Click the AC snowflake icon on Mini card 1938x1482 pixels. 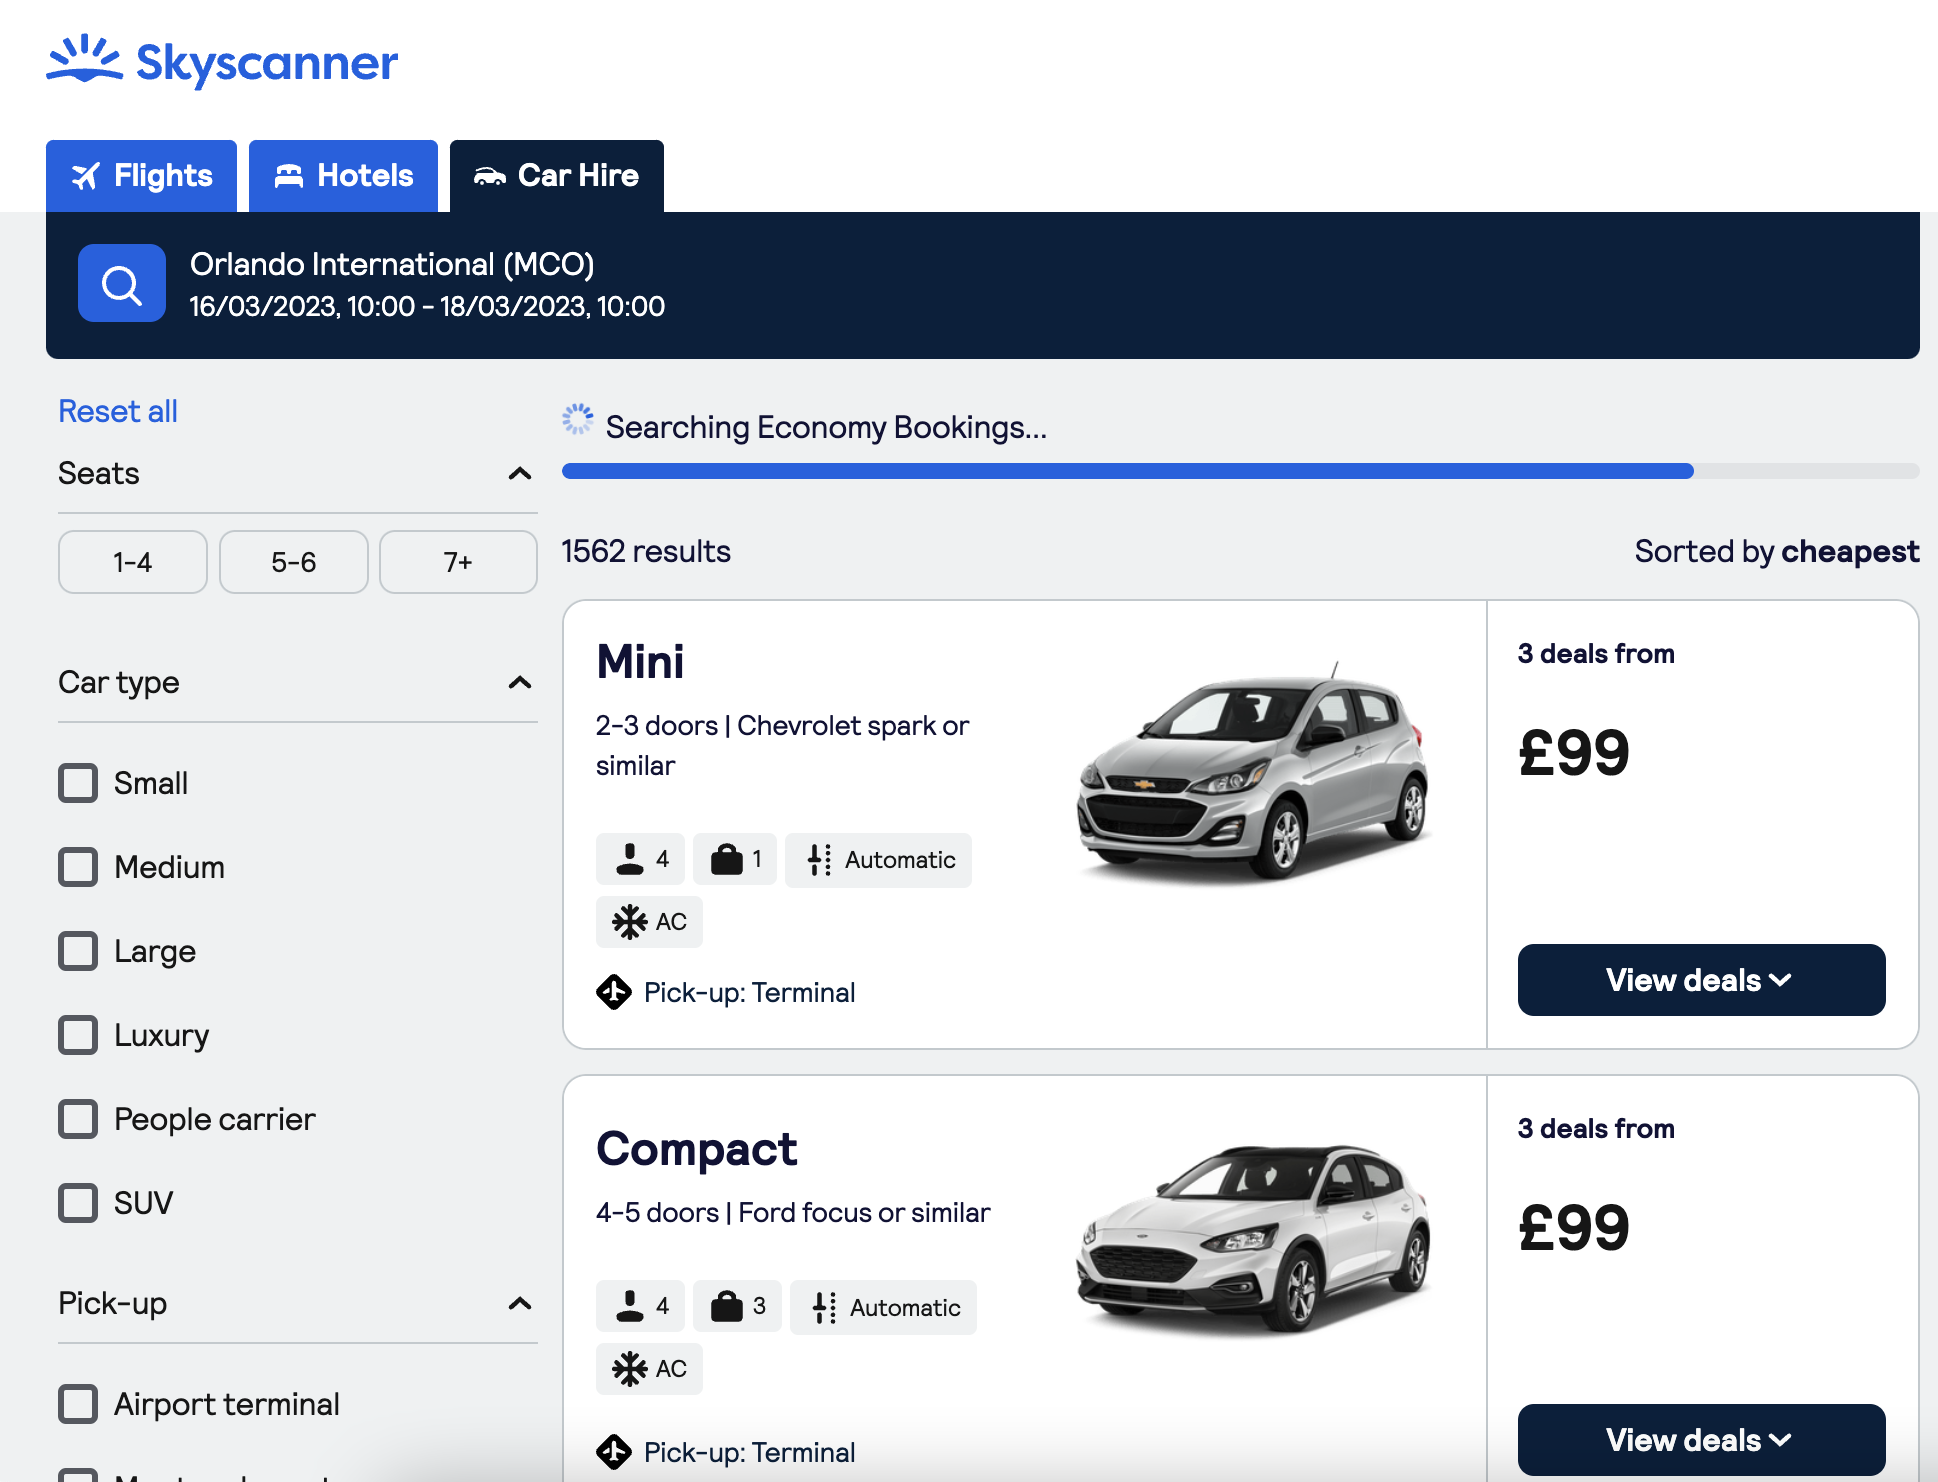(x=630, y=921)
